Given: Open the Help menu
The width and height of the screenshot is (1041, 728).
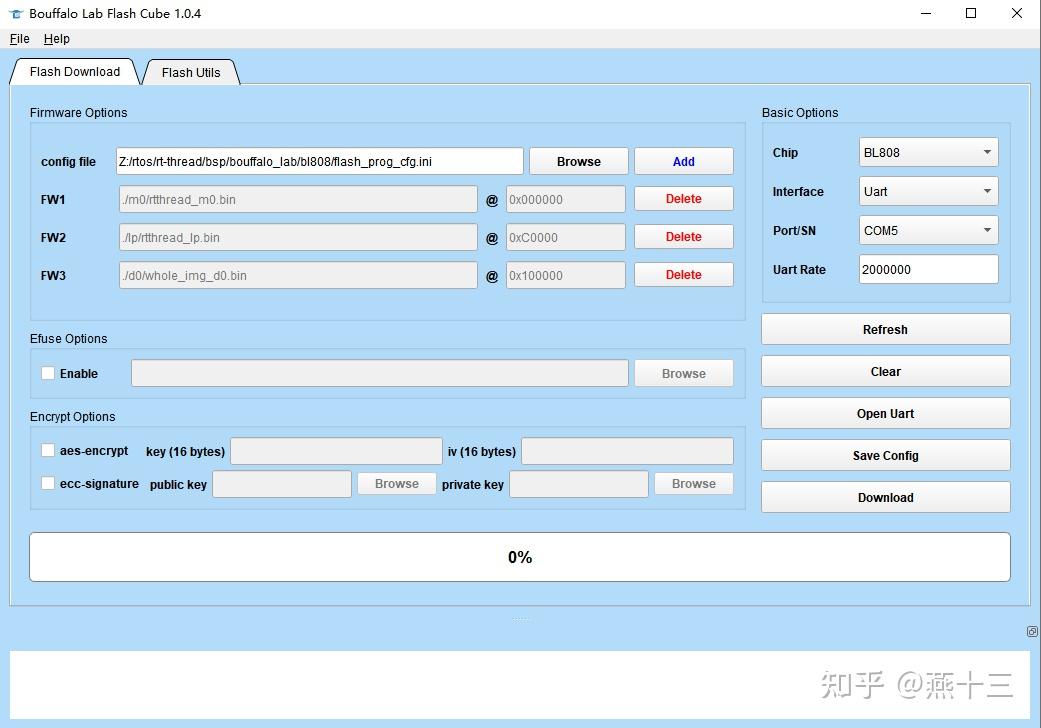Looking at the screenshot, I should click(x=57, y=38).
